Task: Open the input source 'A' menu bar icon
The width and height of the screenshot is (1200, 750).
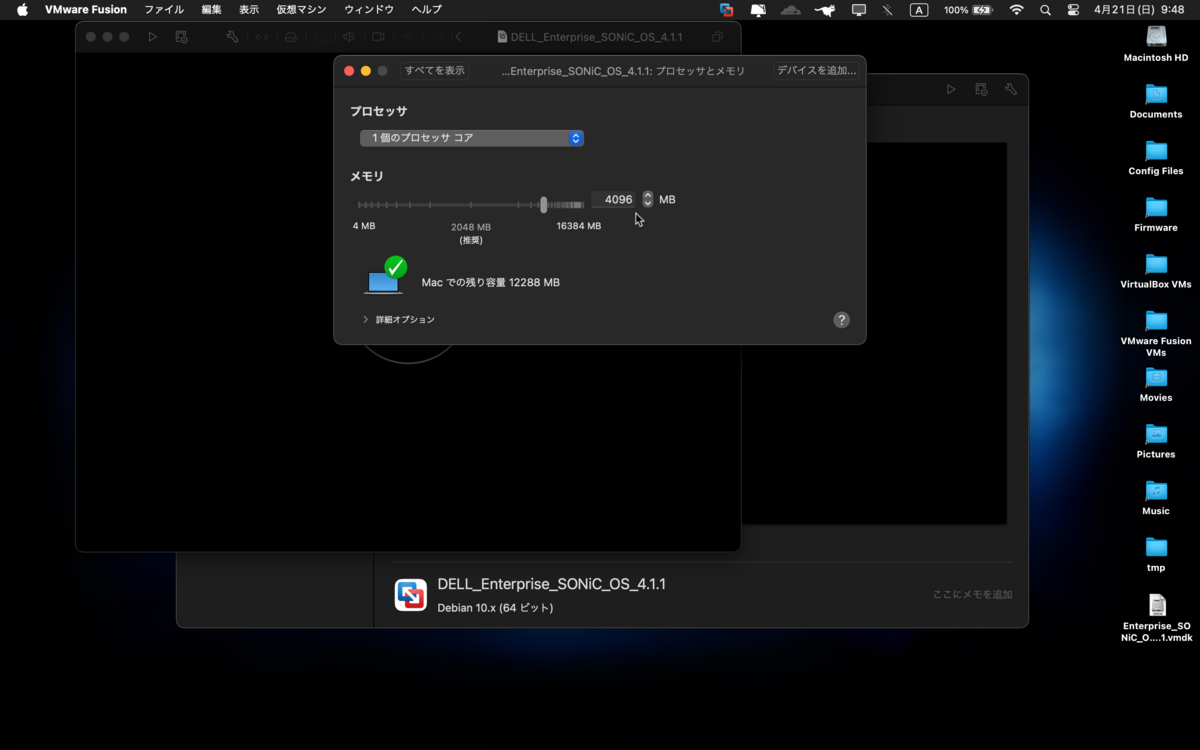Action: tap(919, 10)
